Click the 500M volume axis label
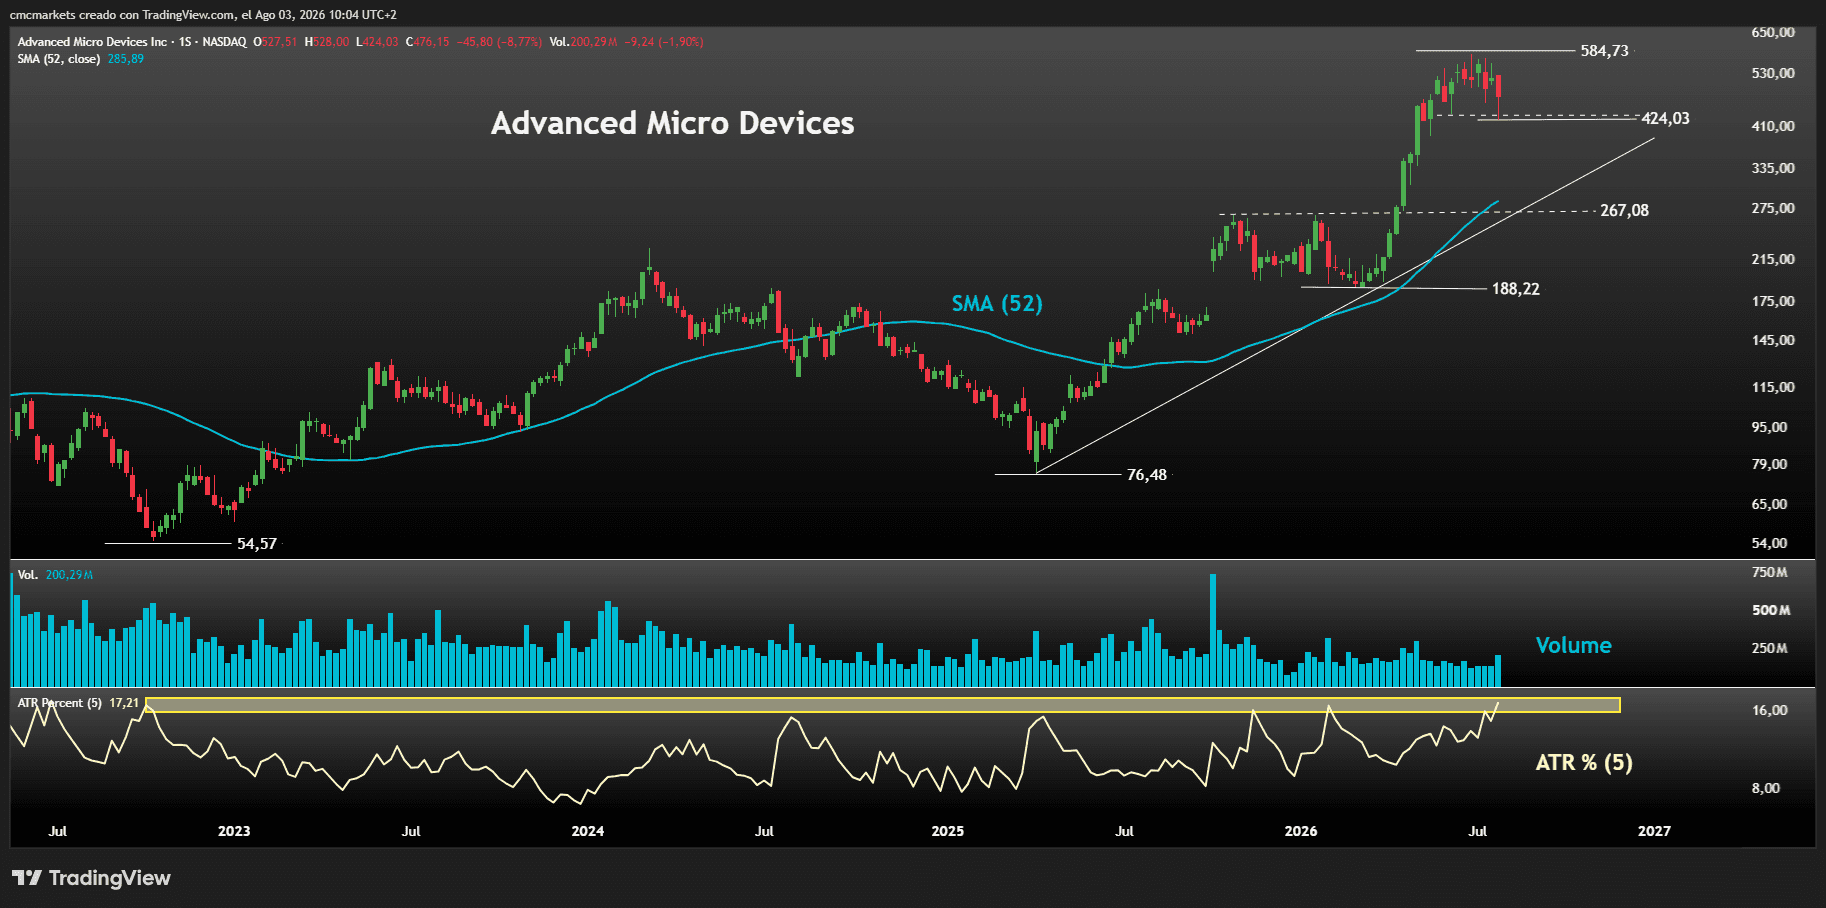This screenshot has height=908, width=1826. (x=1771, y=611)
